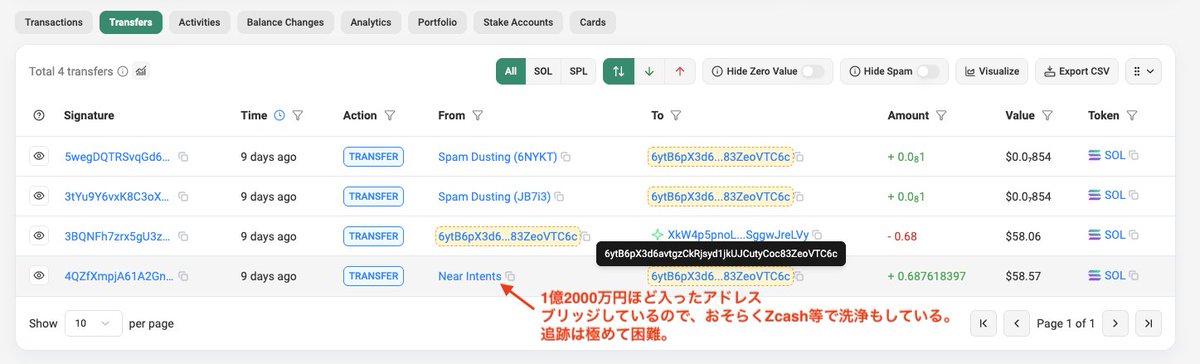
Task: Copy the Near Intents address
Action: [510, 275]
